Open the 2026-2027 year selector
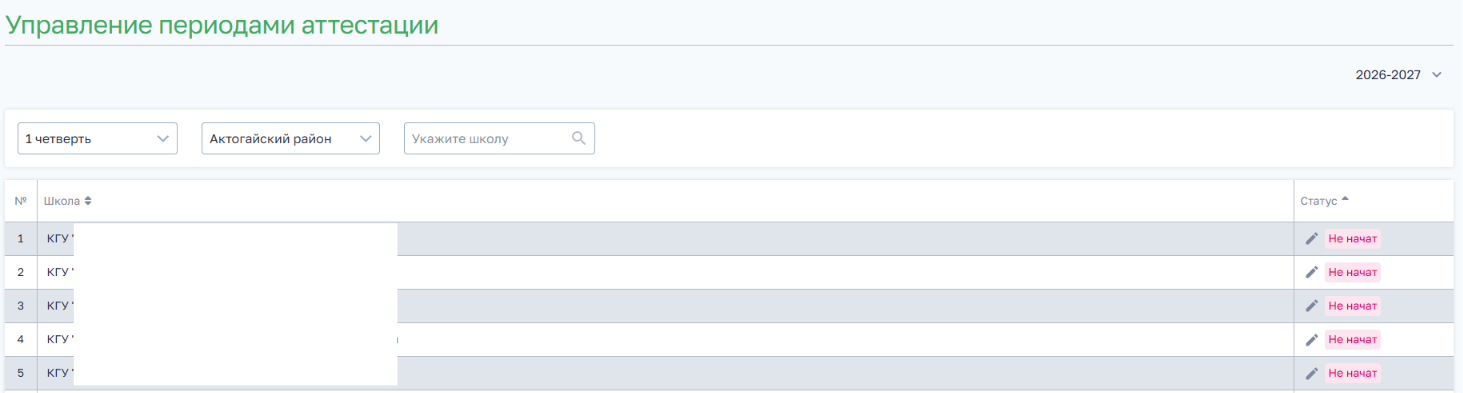 tap(1398, 75)
